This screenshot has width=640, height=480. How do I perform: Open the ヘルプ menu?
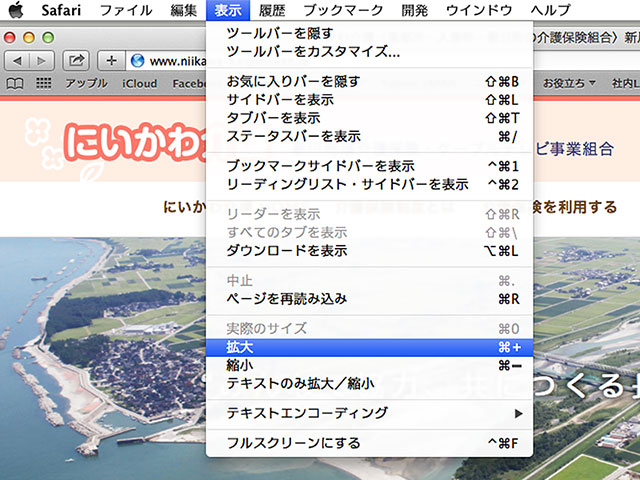pos(551,10)
